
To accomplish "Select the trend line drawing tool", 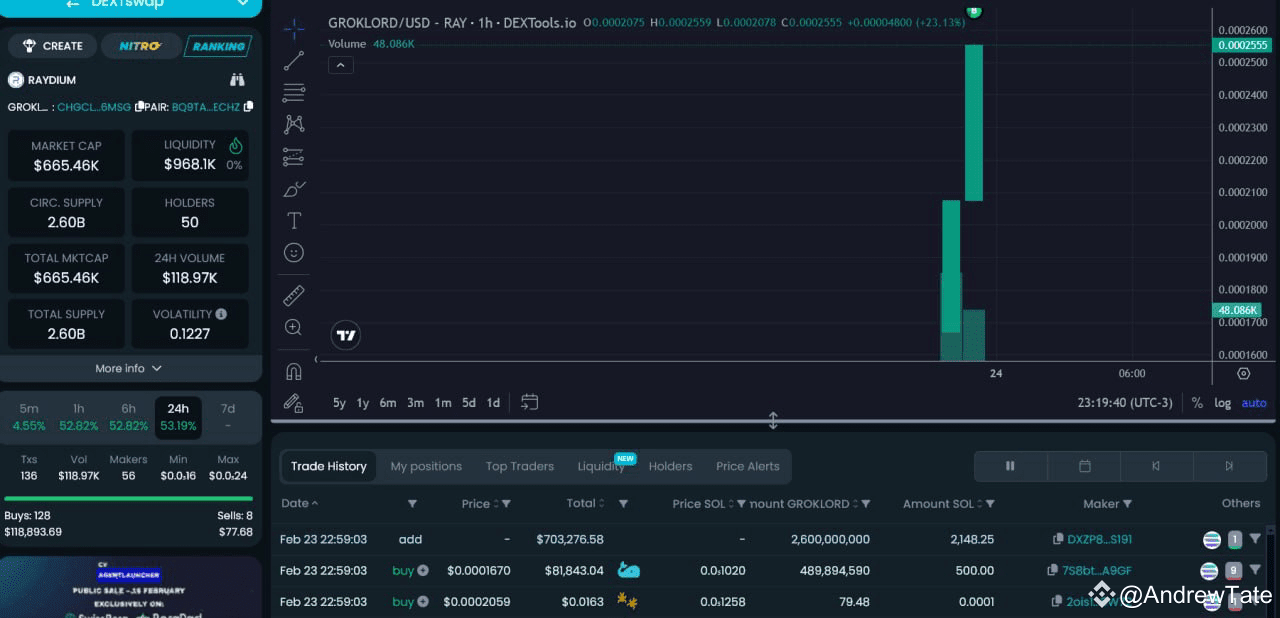I will click(x=294, y=61).
